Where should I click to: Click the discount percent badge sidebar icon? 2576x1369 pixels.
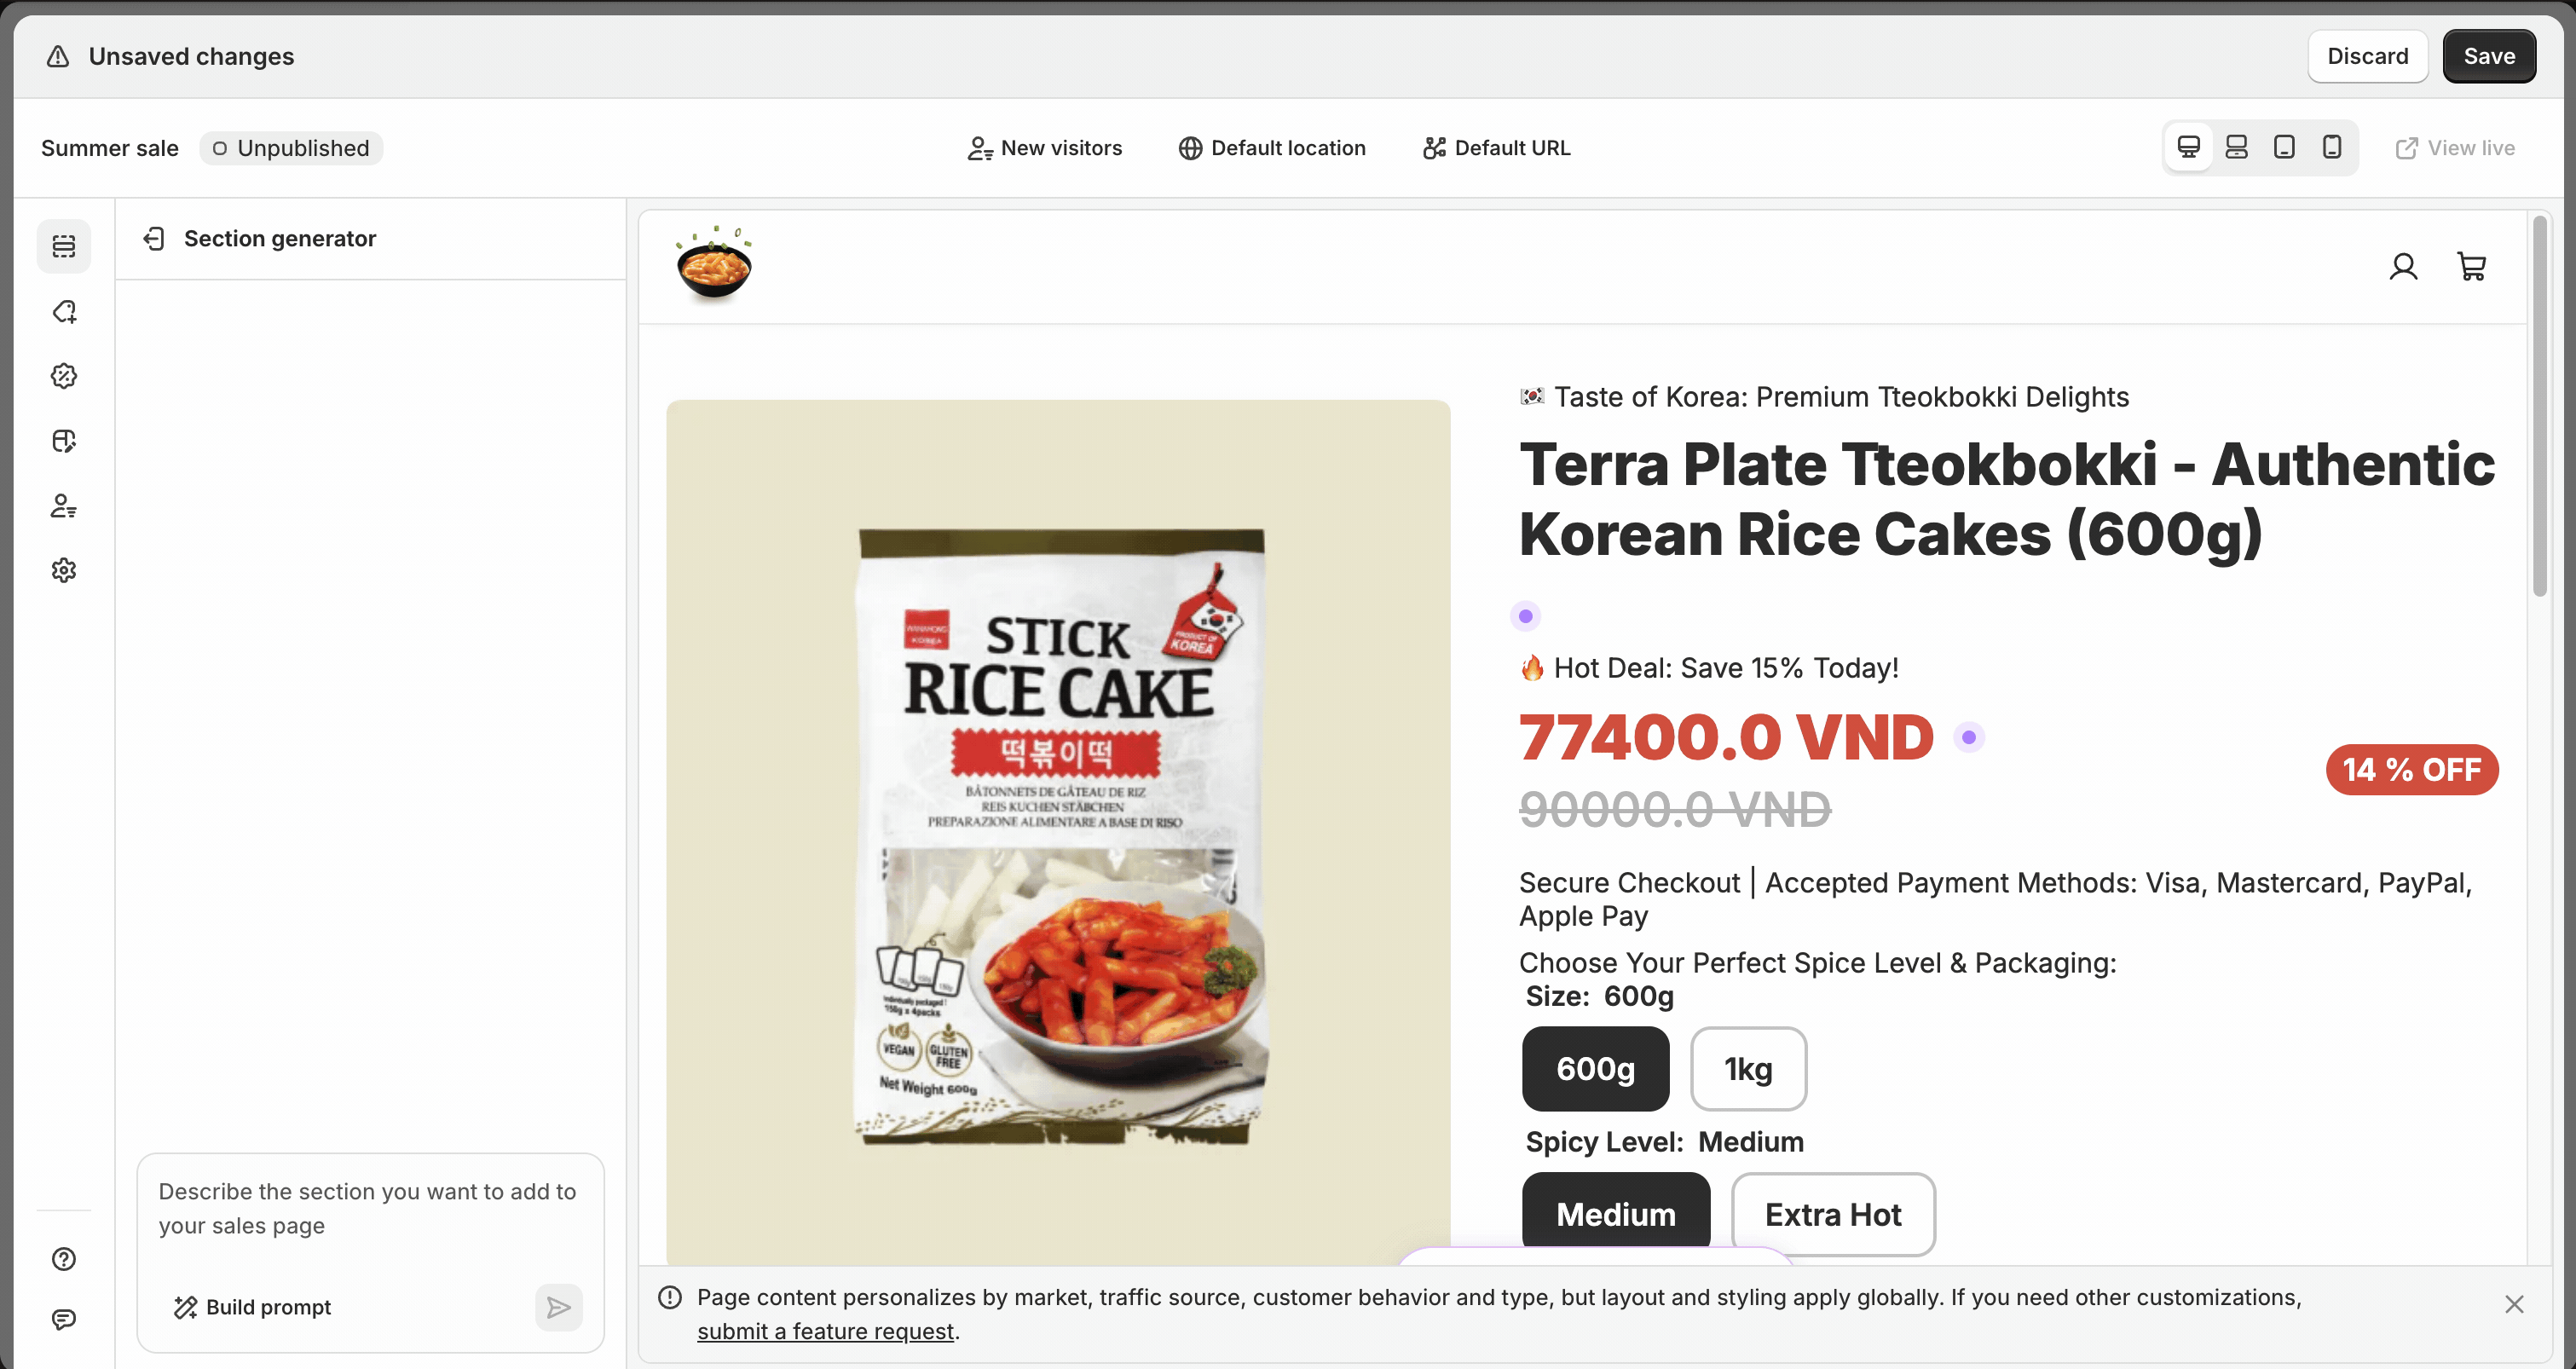64,376
